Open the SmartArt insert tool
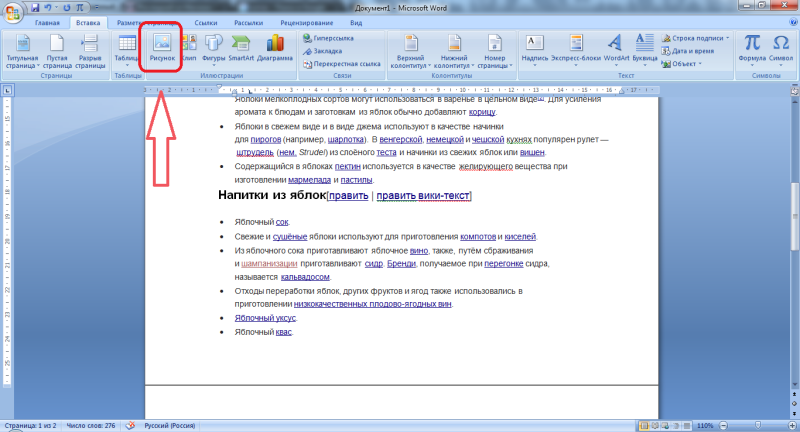800x432 pixels. (x=241, y=47)
